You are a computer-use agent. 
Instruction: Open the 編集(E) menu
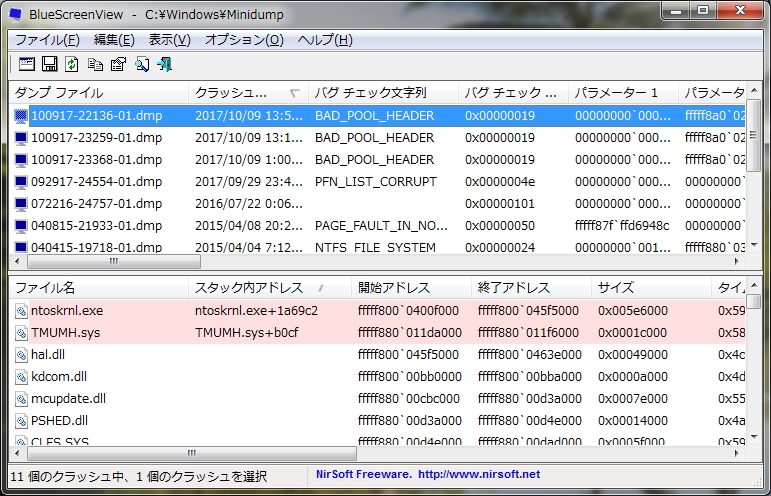click(114, 40)
